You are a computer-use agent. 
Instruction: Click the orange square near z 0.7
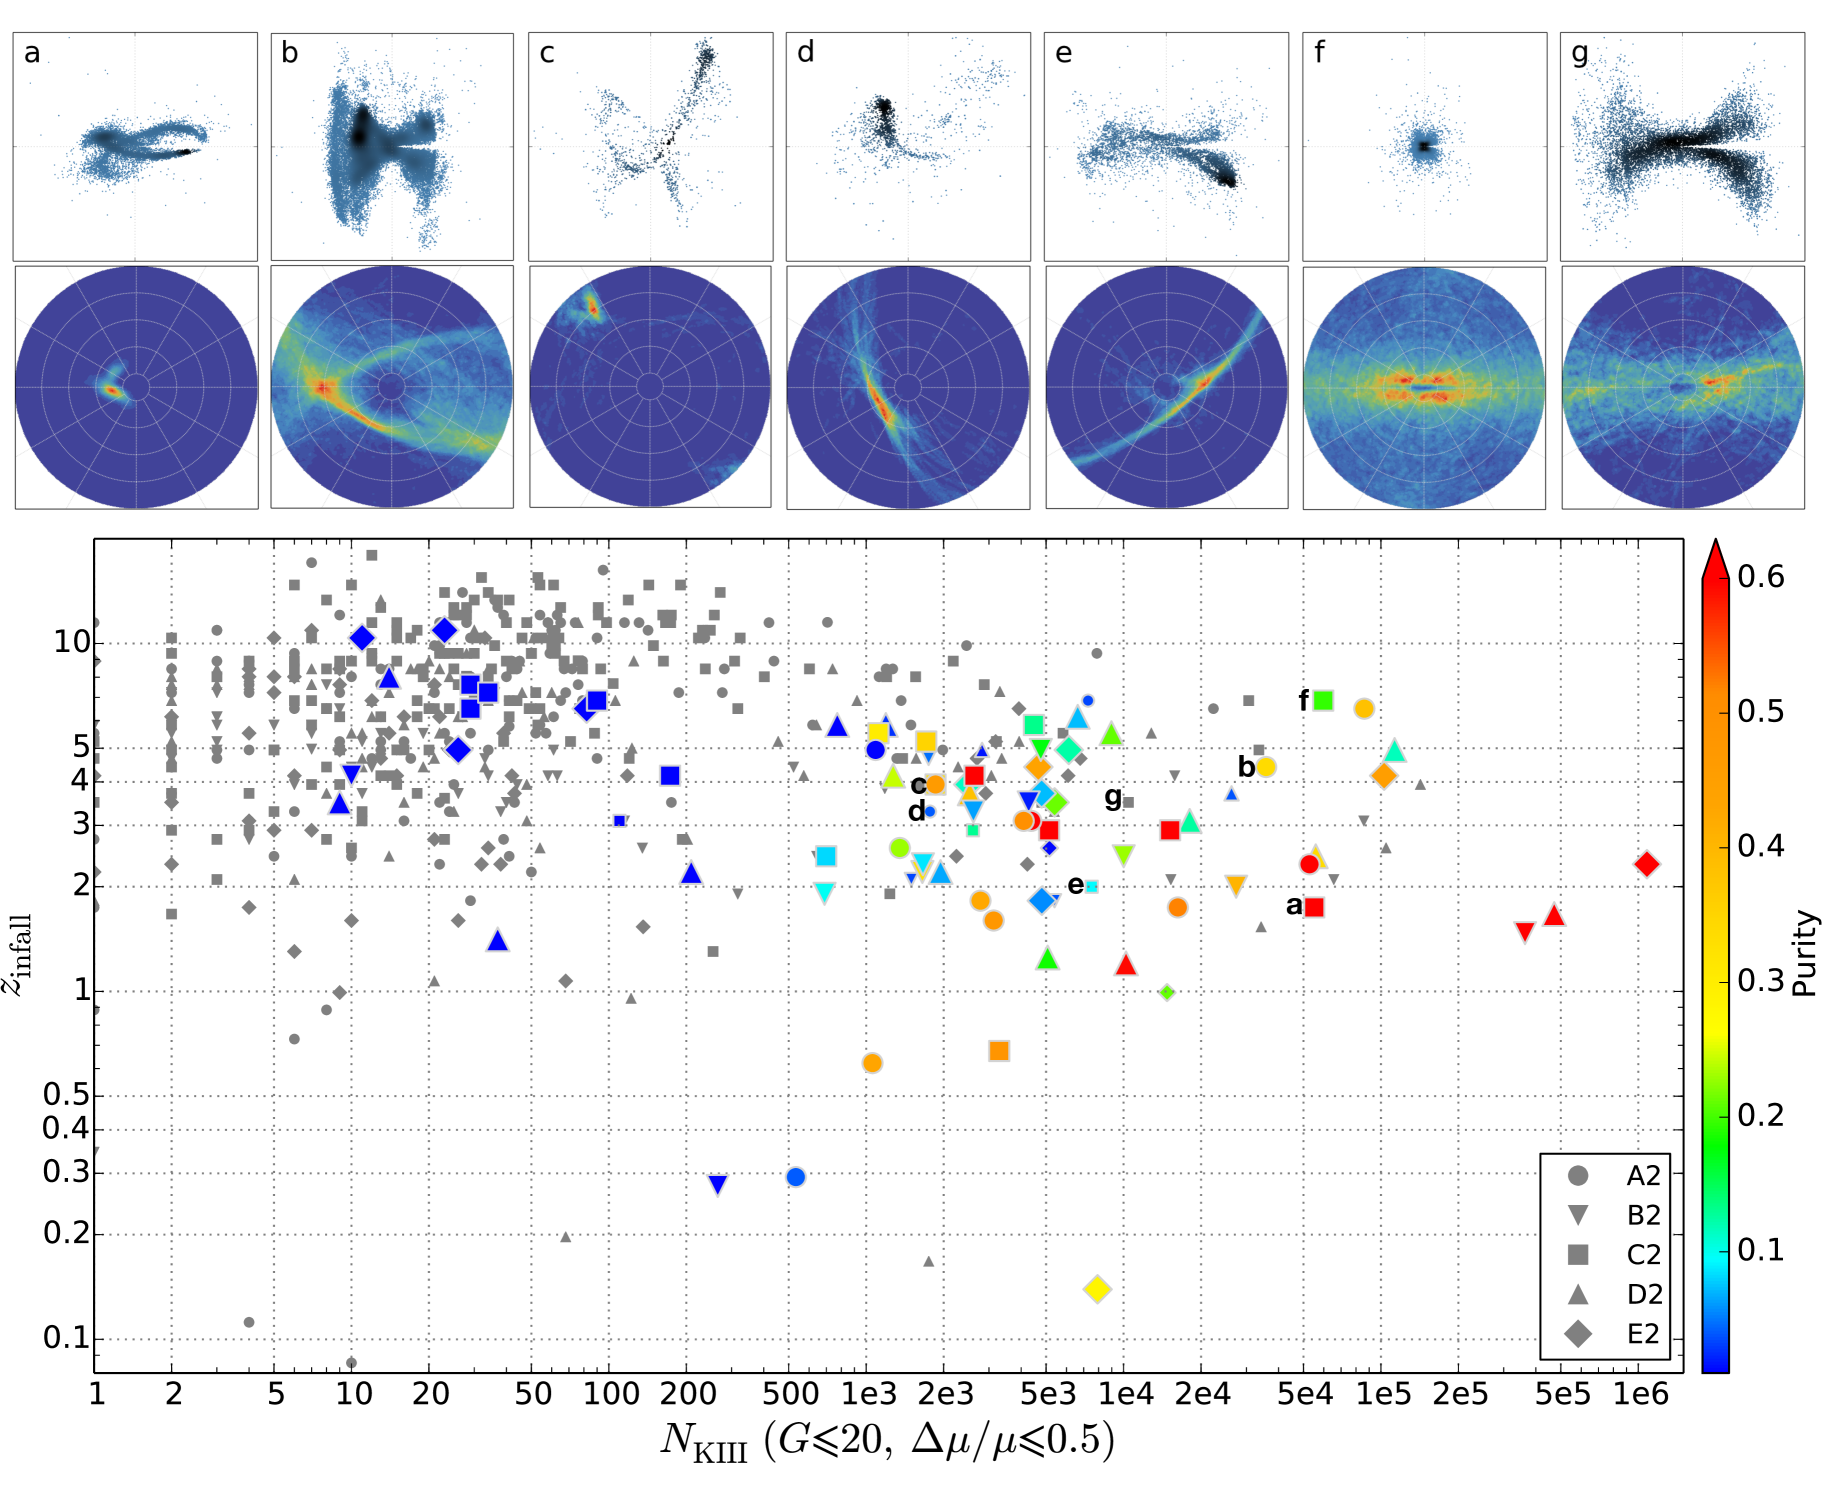[999, 1051]
